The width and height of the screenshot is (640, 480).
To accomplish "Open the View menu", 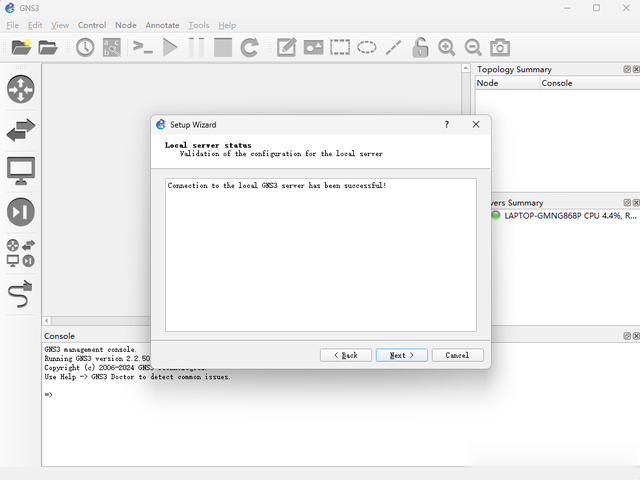I will [x=60, y=25].
